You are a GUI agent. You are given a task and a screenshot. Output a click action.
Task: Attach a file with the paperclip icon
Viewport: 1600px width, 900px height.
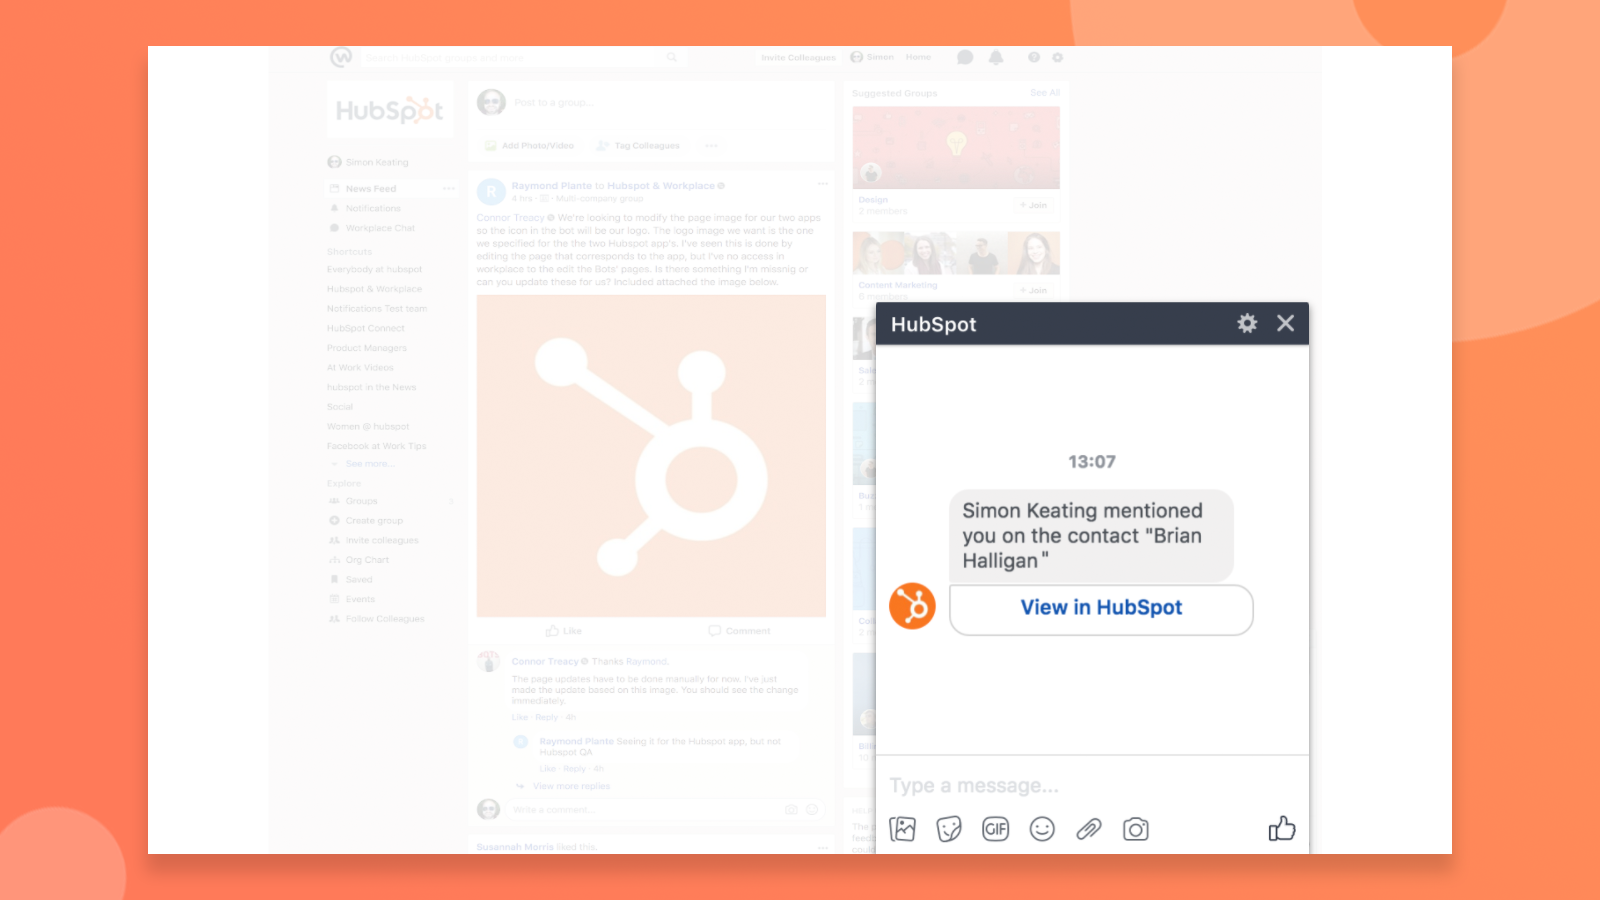pos(1089,829)
